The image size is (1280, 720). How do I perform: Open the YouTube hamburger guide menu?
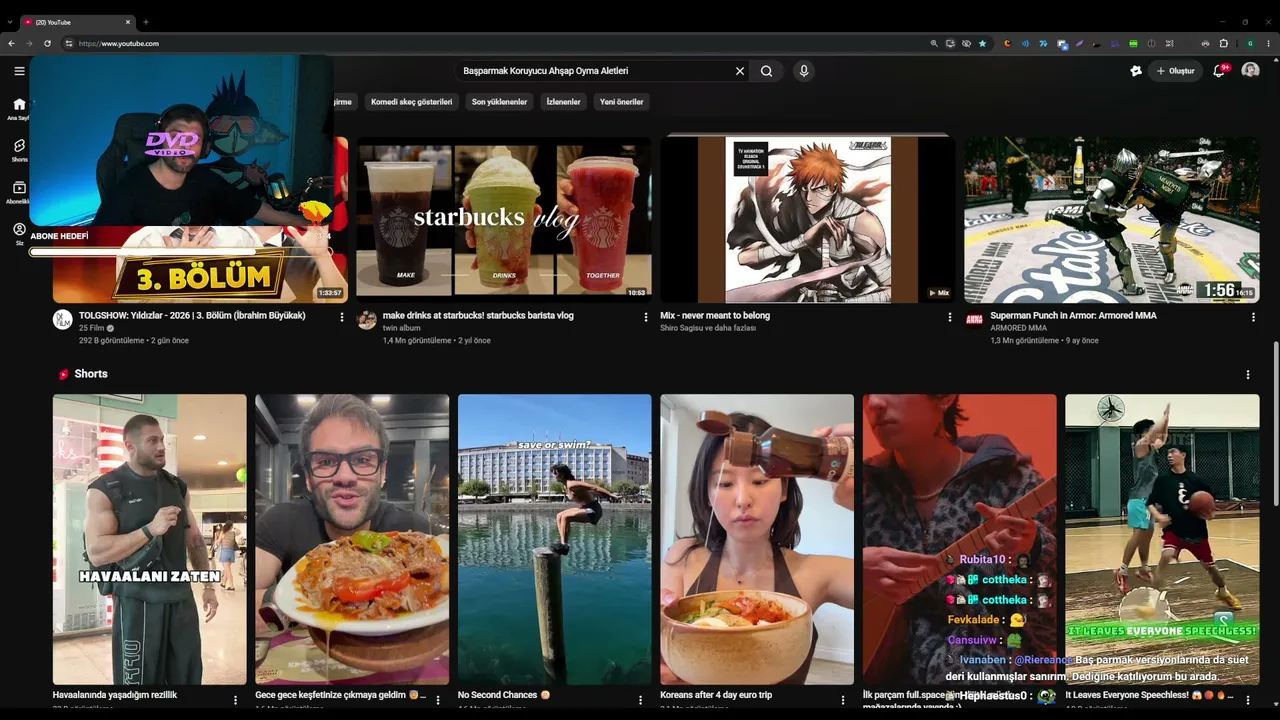coord(19,71)
